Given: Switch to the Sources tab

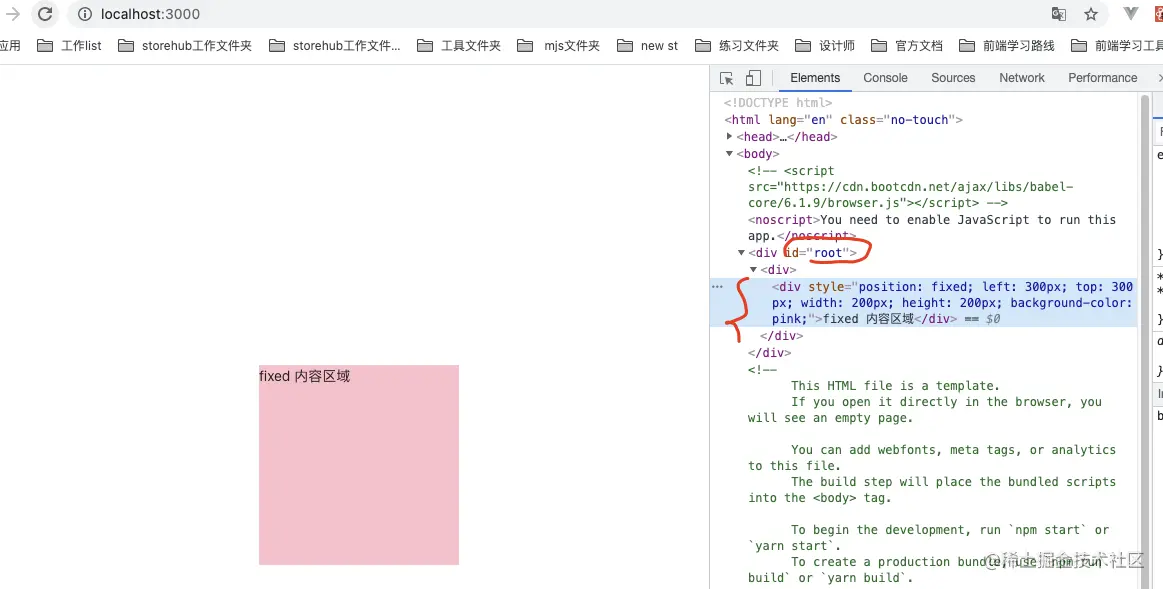Looking at the screenshot, I should [953, 78].
